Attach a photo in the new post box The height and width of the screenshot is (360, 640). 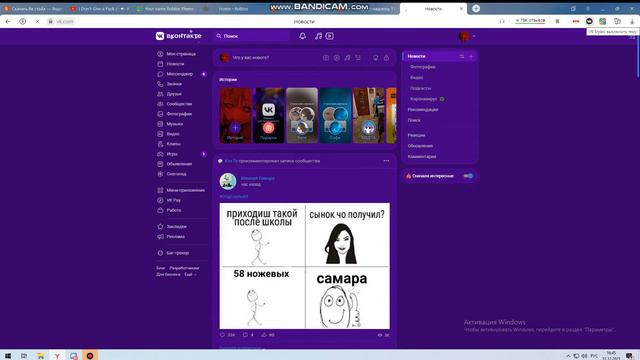click(326, 58)
